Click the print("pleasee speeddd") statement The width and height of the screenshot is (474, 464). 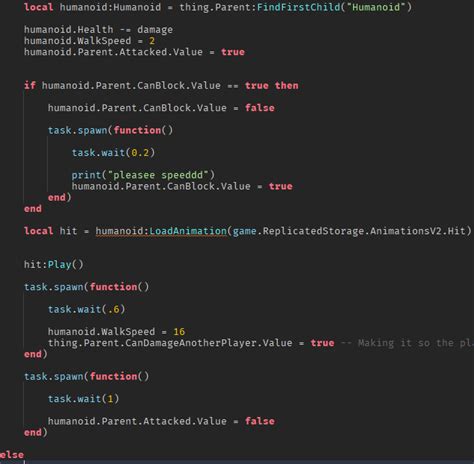tap(143, 175)
